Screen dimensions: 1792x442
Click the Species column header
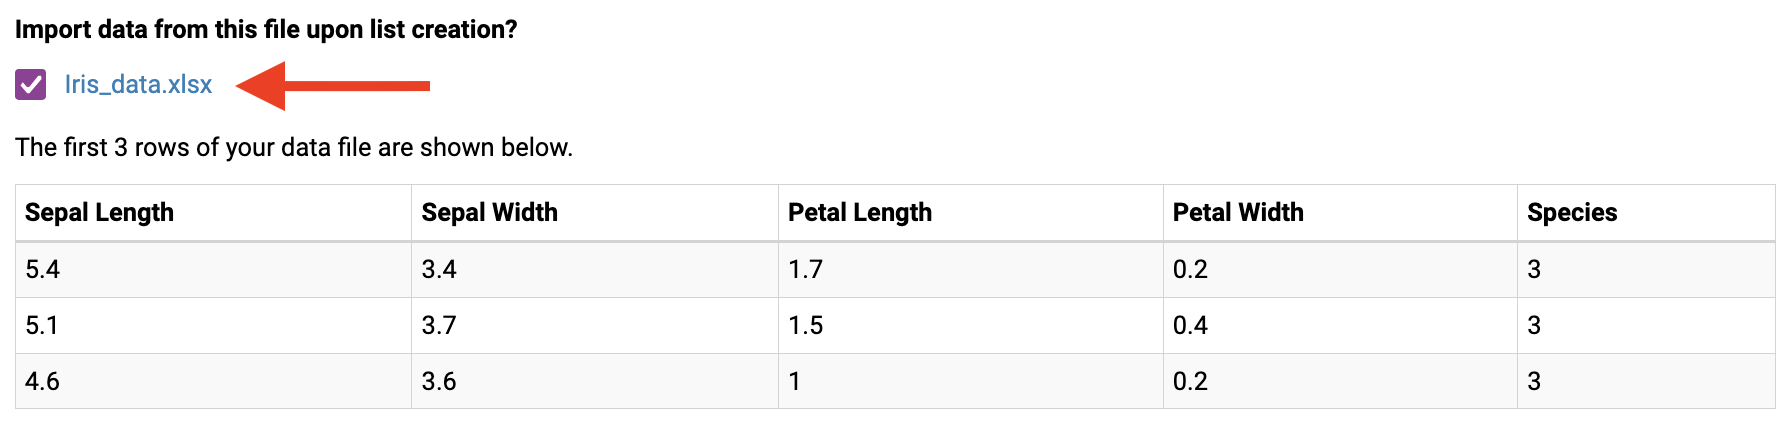click(1571, 212)
